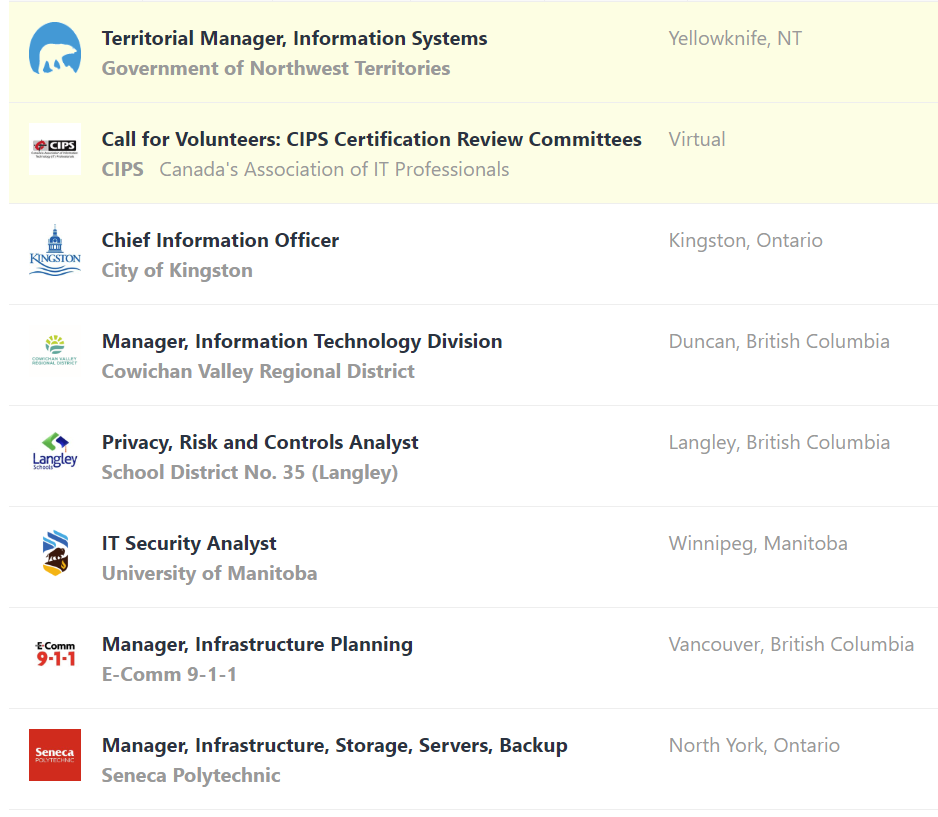Click the University of Manitoba crest logo
This screenshot has height=817, width=938.
tap(55, 554)
